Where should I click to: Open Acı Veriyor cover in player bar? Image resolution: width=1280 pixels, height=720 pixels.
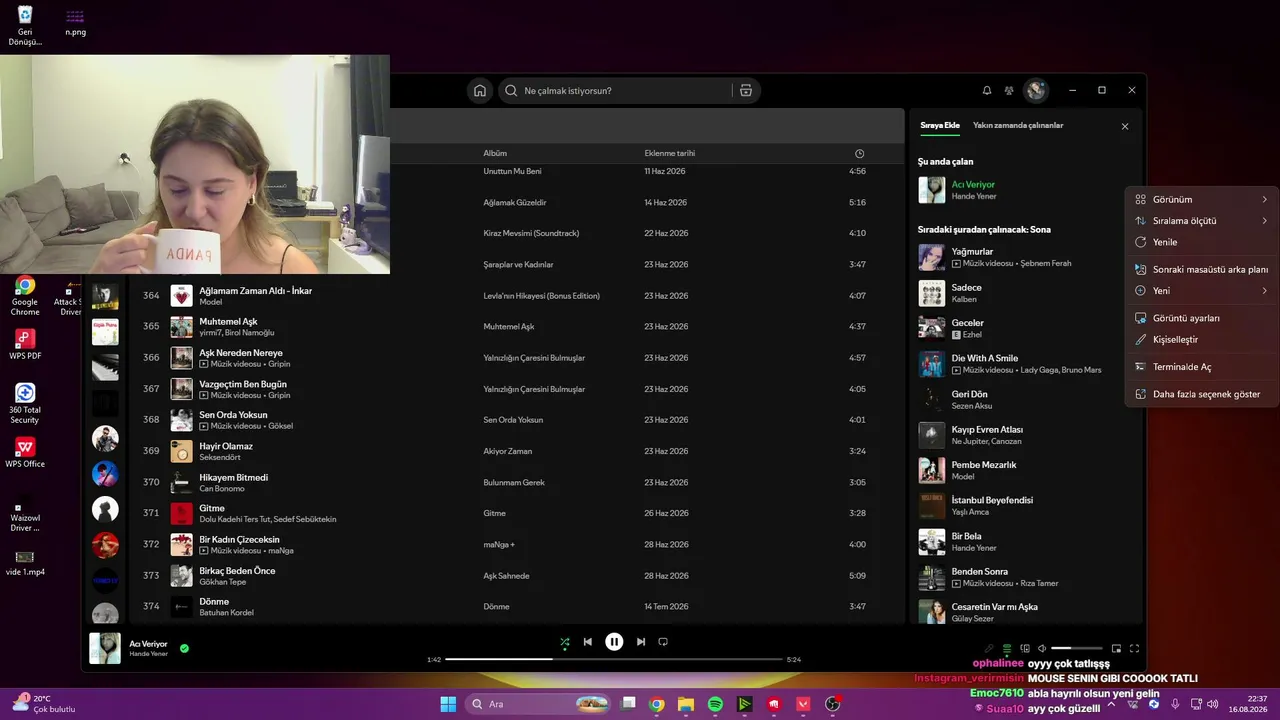105,648
